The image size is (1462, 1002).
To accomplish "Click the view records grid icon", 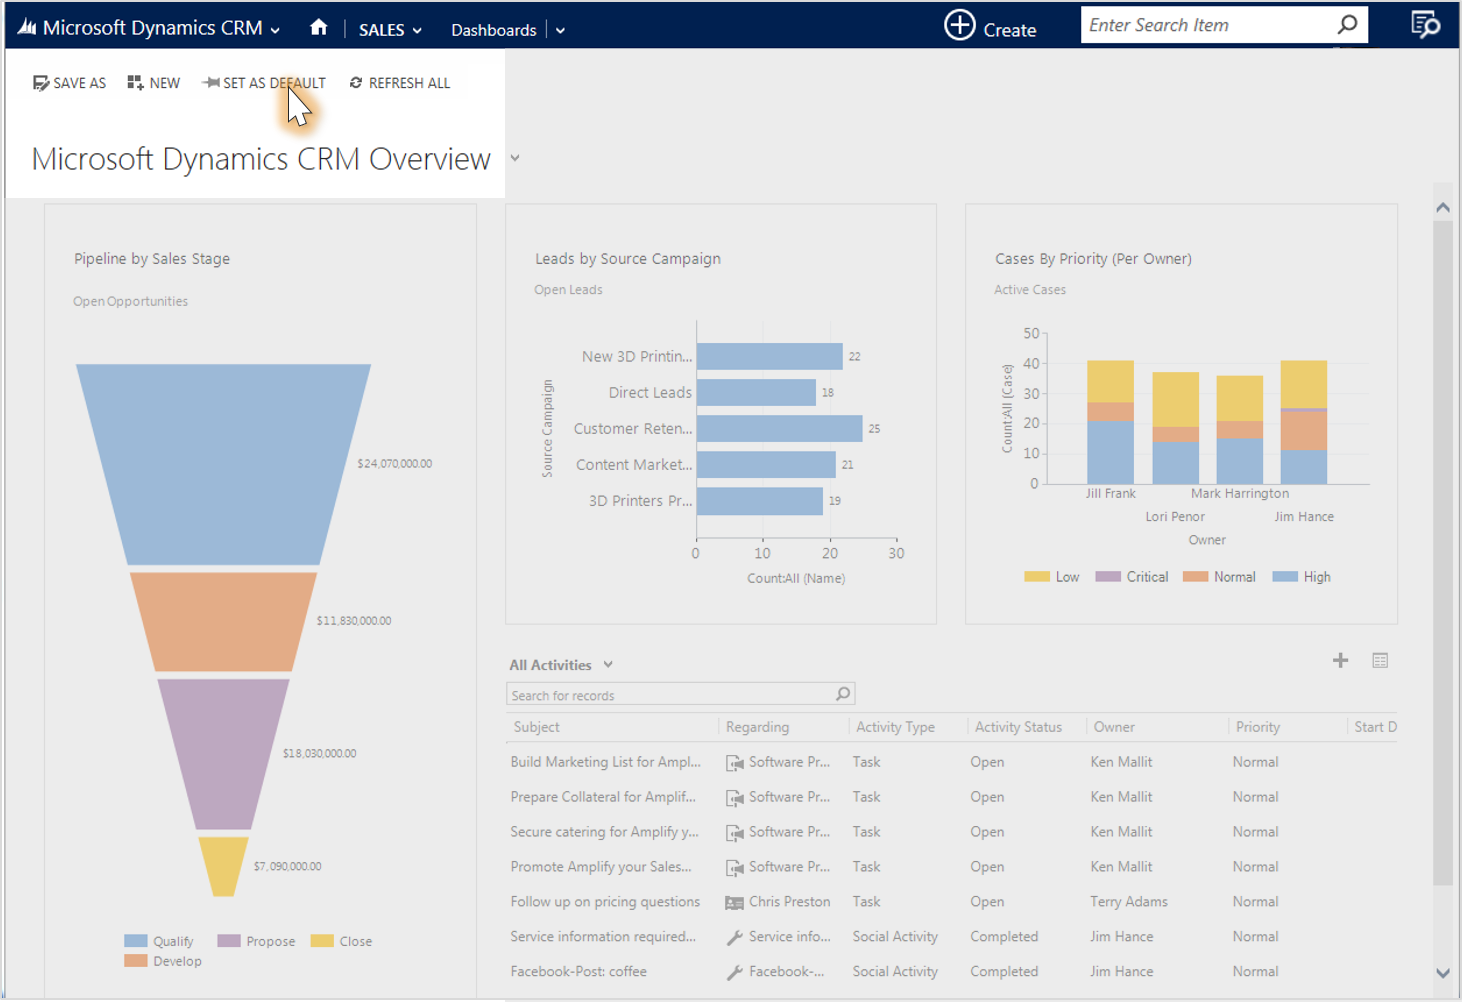I will point(1380,660).
